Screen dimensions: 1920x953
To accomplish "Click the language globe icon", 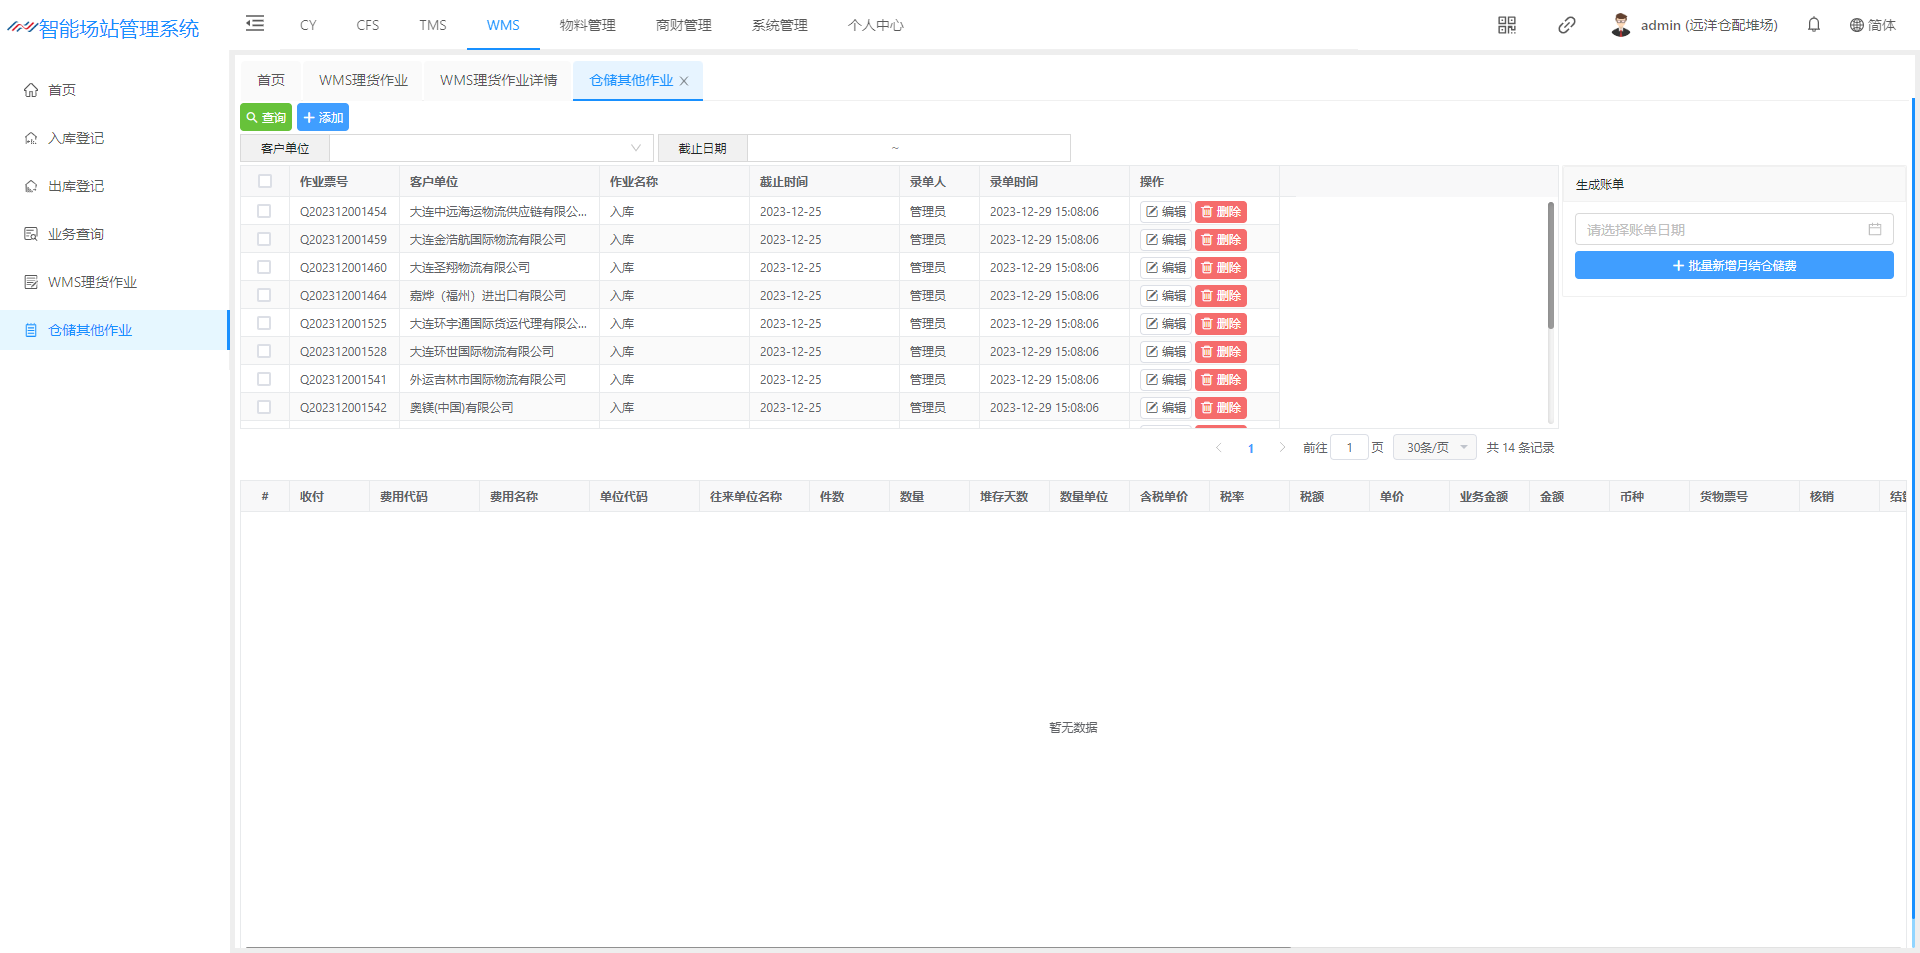I will point(1856,25).
